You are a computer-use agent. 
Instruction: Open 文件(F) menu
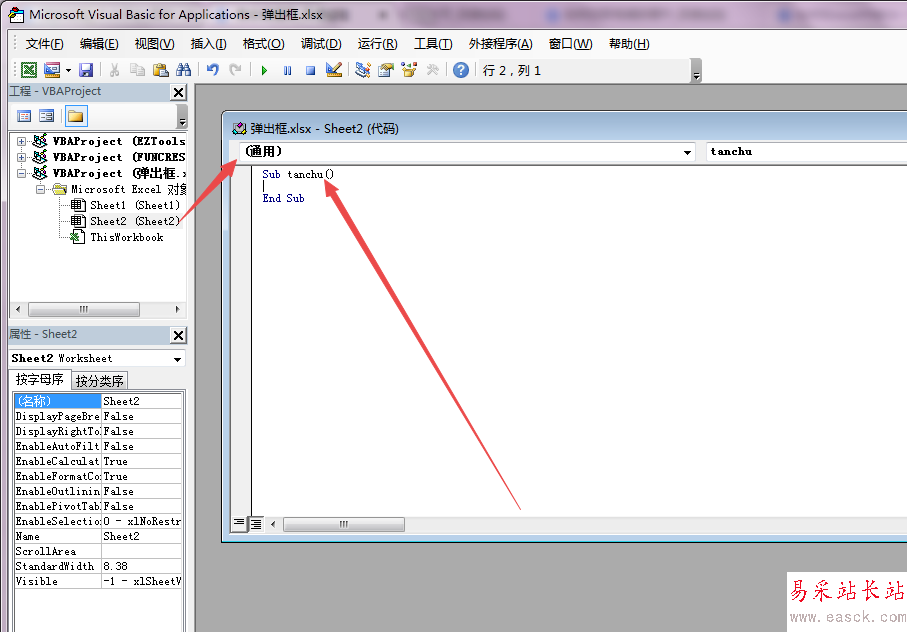[x=45, y=44]
